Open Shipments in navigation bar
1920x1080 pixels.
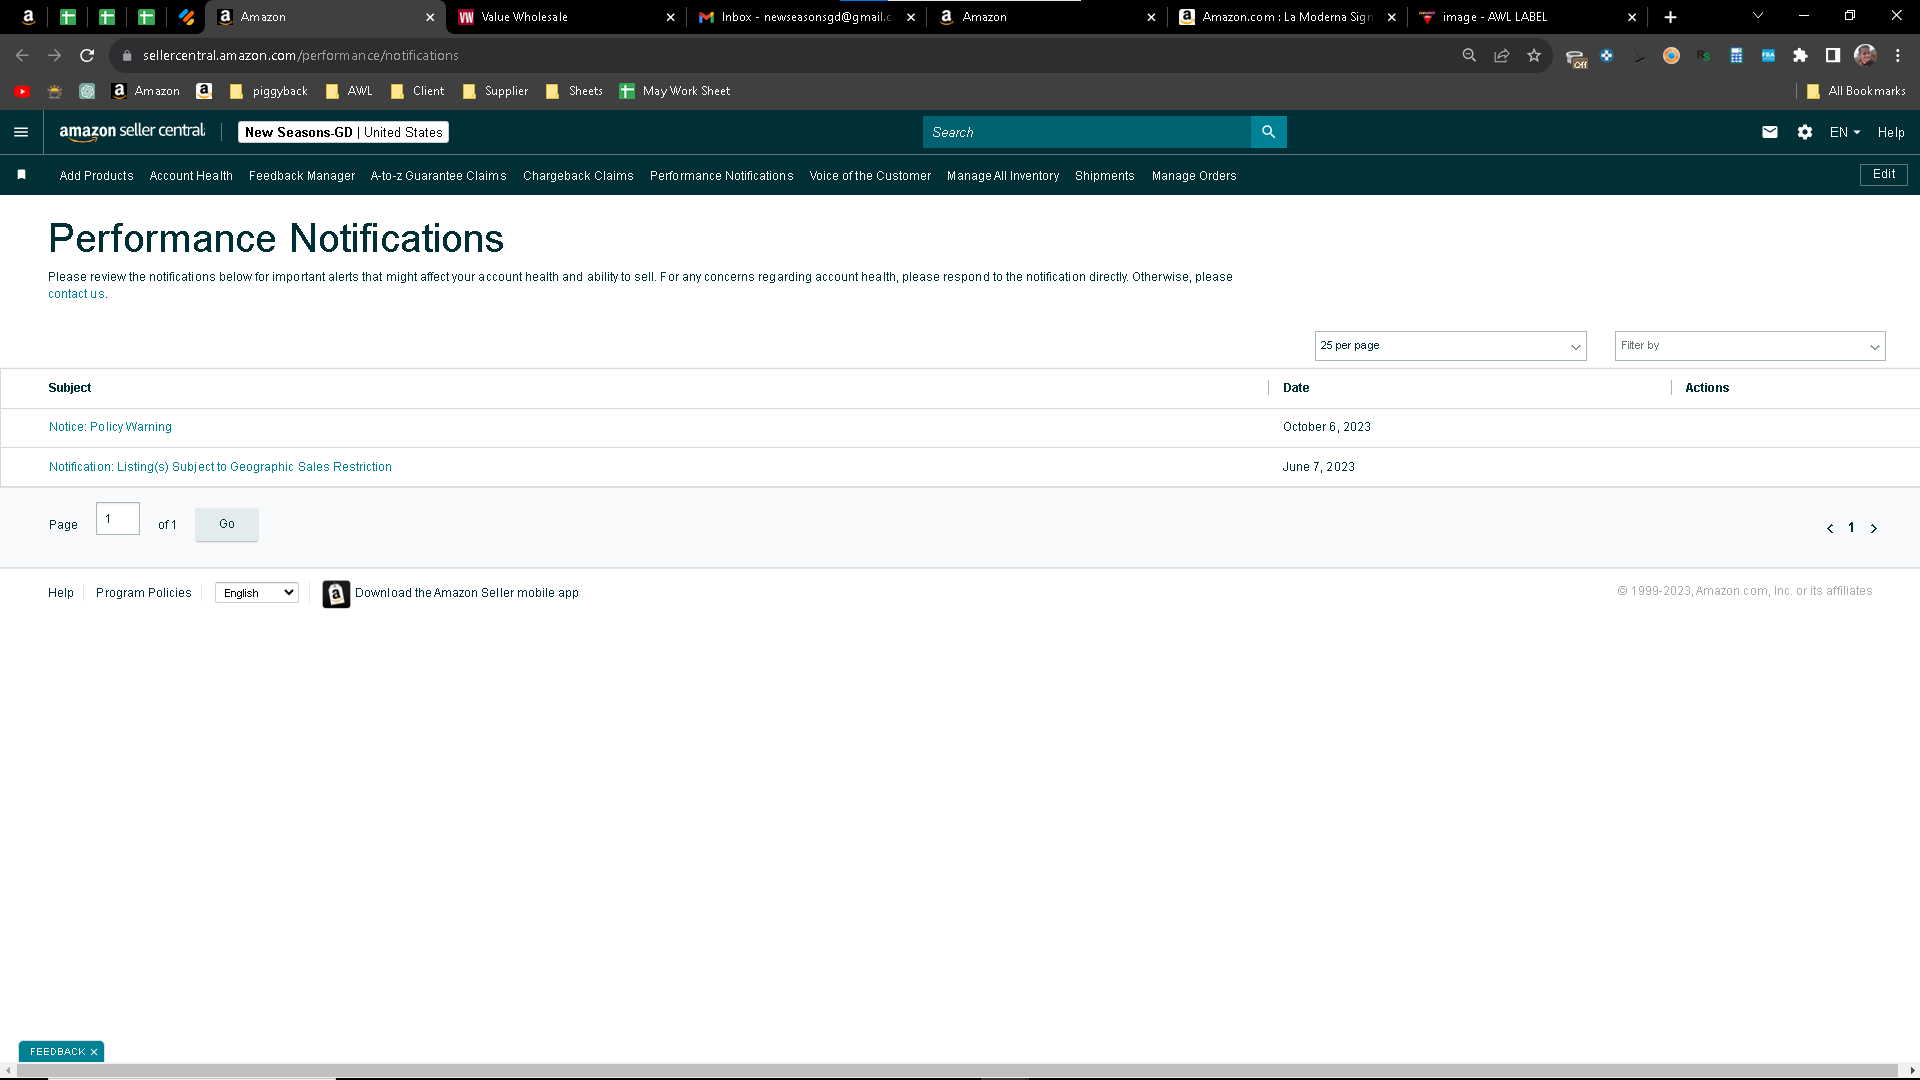click(1105, 176)
